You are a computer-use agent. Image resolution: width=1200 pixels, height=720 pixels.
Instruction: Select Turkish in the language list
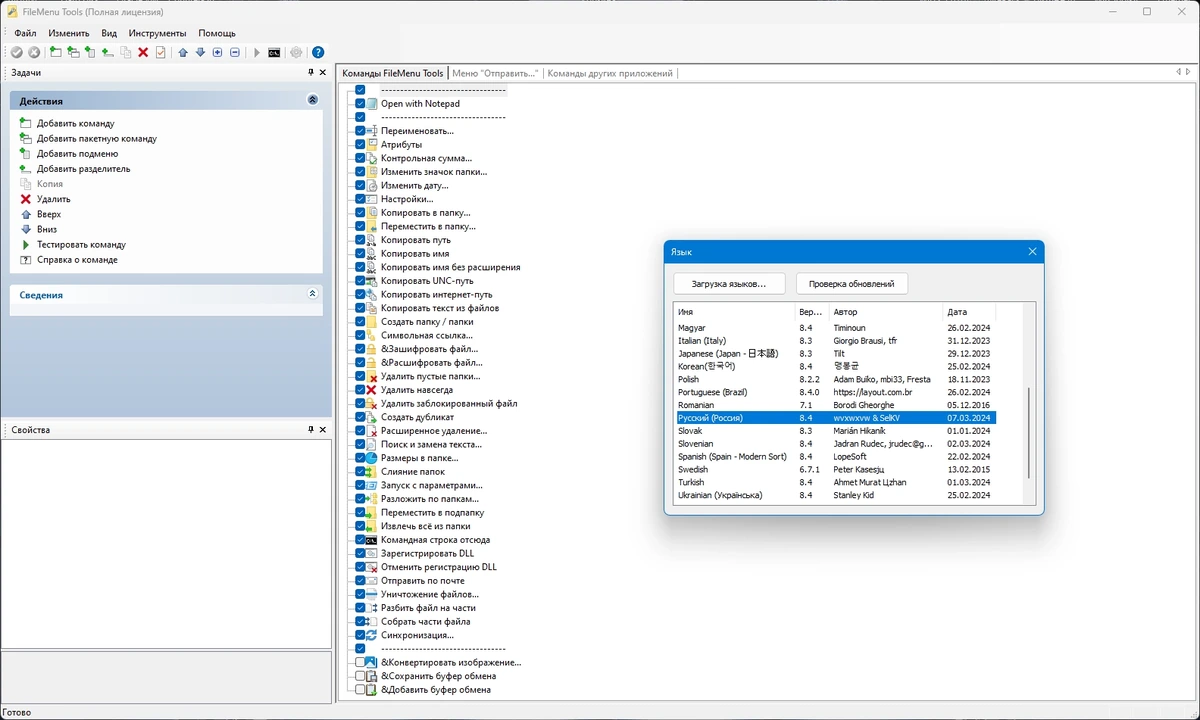pos(835,482)
